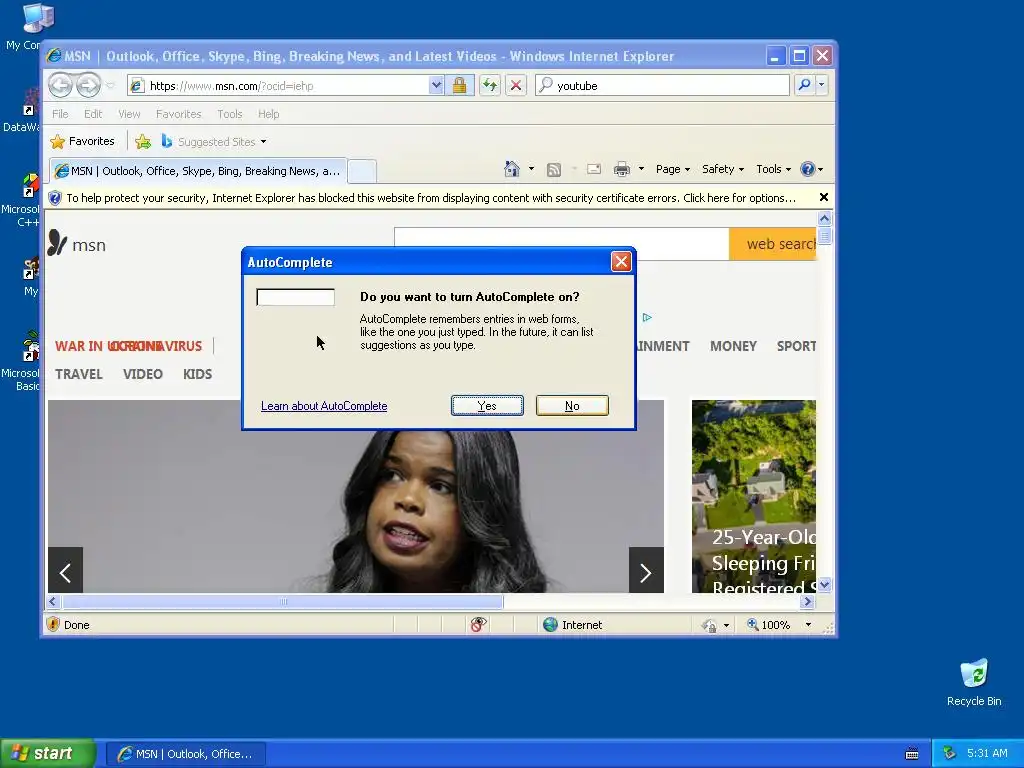Click No in the AutoComplete dialog

[572, 406]
